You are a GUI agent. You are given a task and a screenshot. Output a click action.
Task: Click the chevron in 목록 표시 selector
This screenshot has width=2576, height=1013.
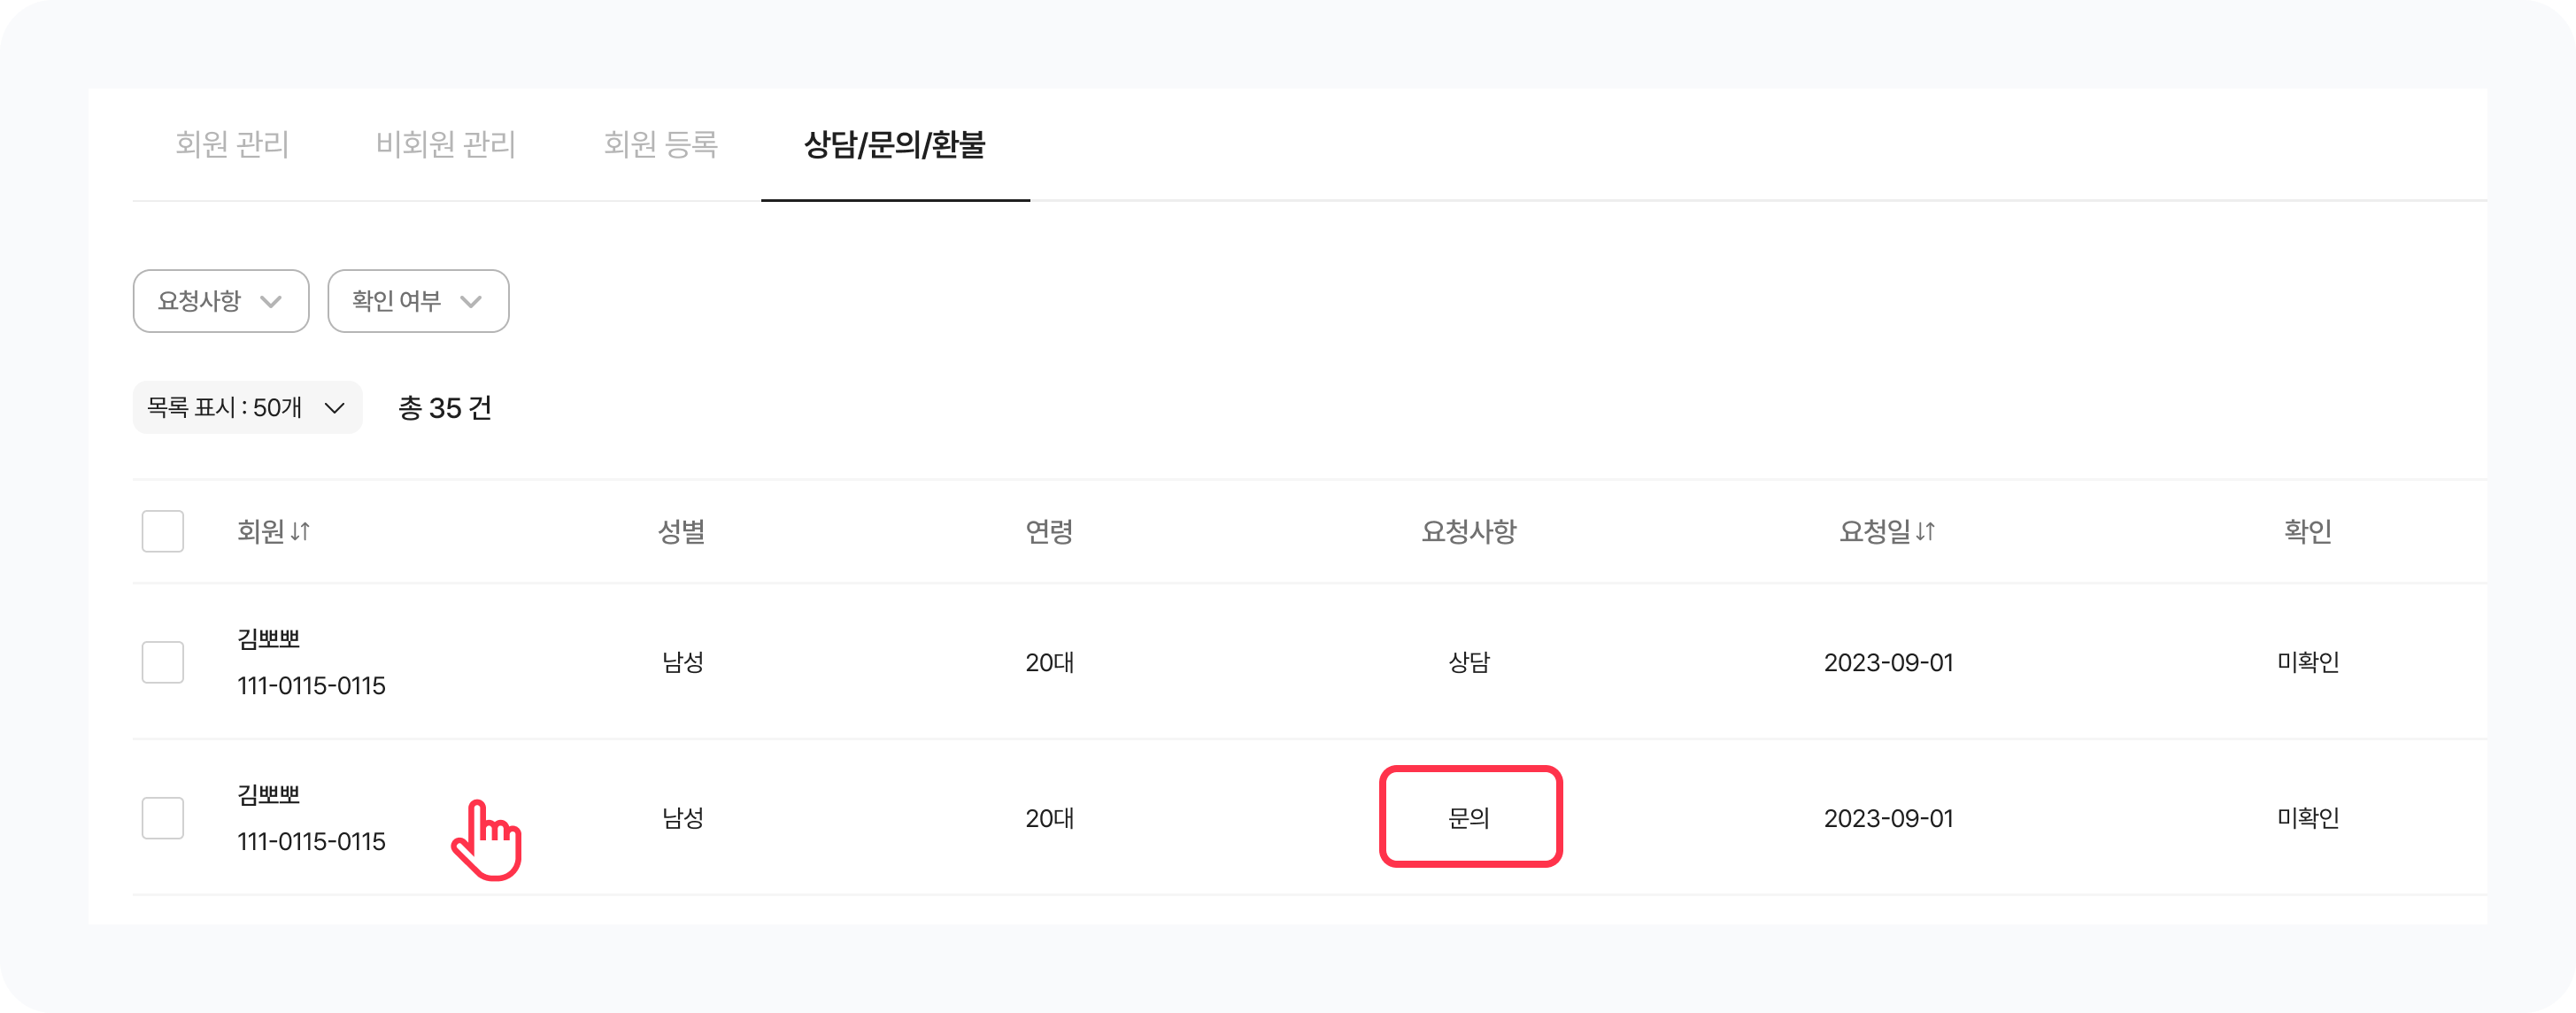point(335,408)
